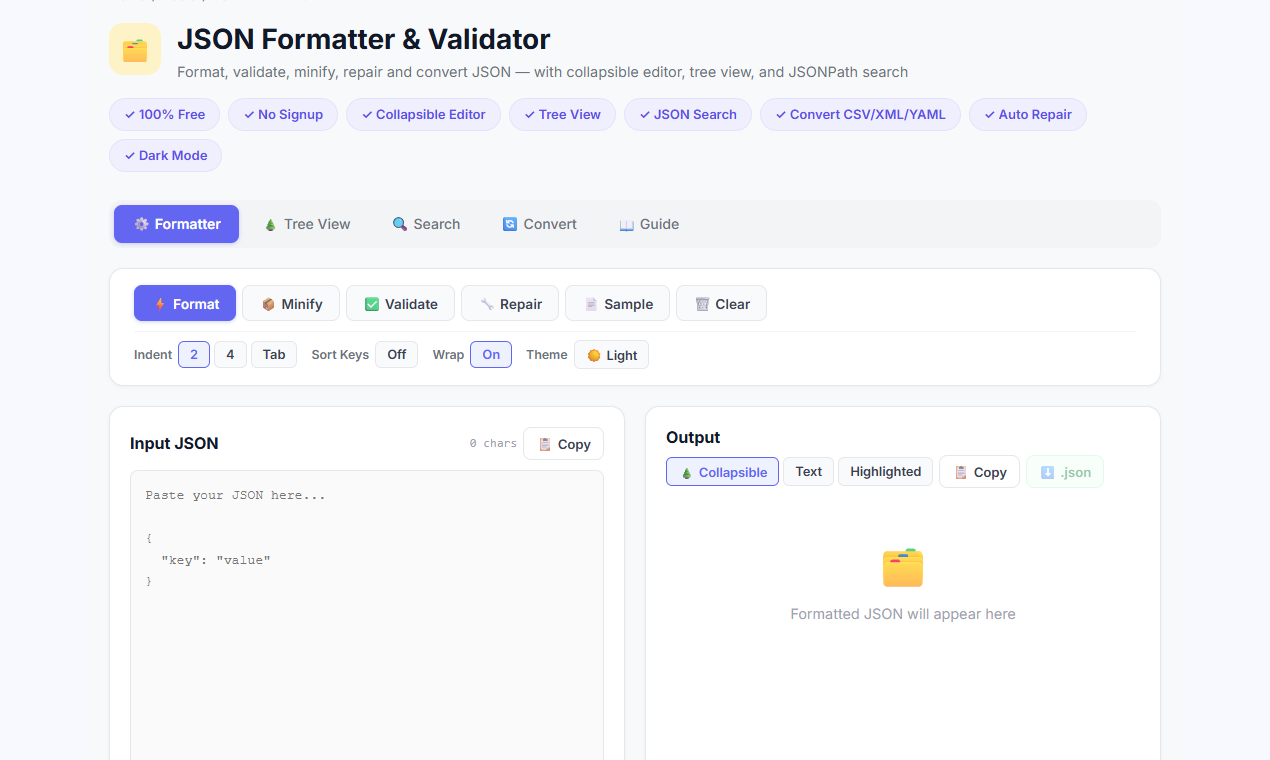The height and width of the screenshot is (760, 1270).
Task: Open the Guide tab
Action: tap(649, 224)
